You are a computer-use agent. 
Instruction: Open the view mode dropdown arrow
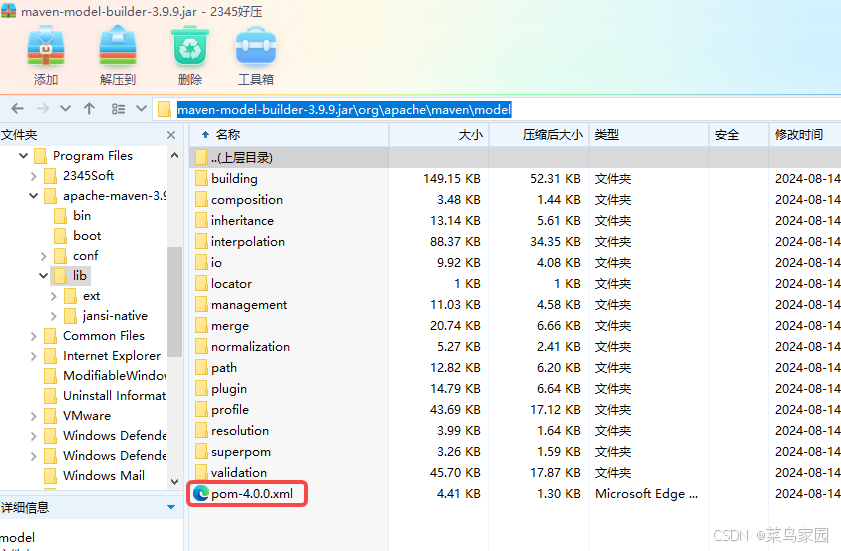click(141, 109)
